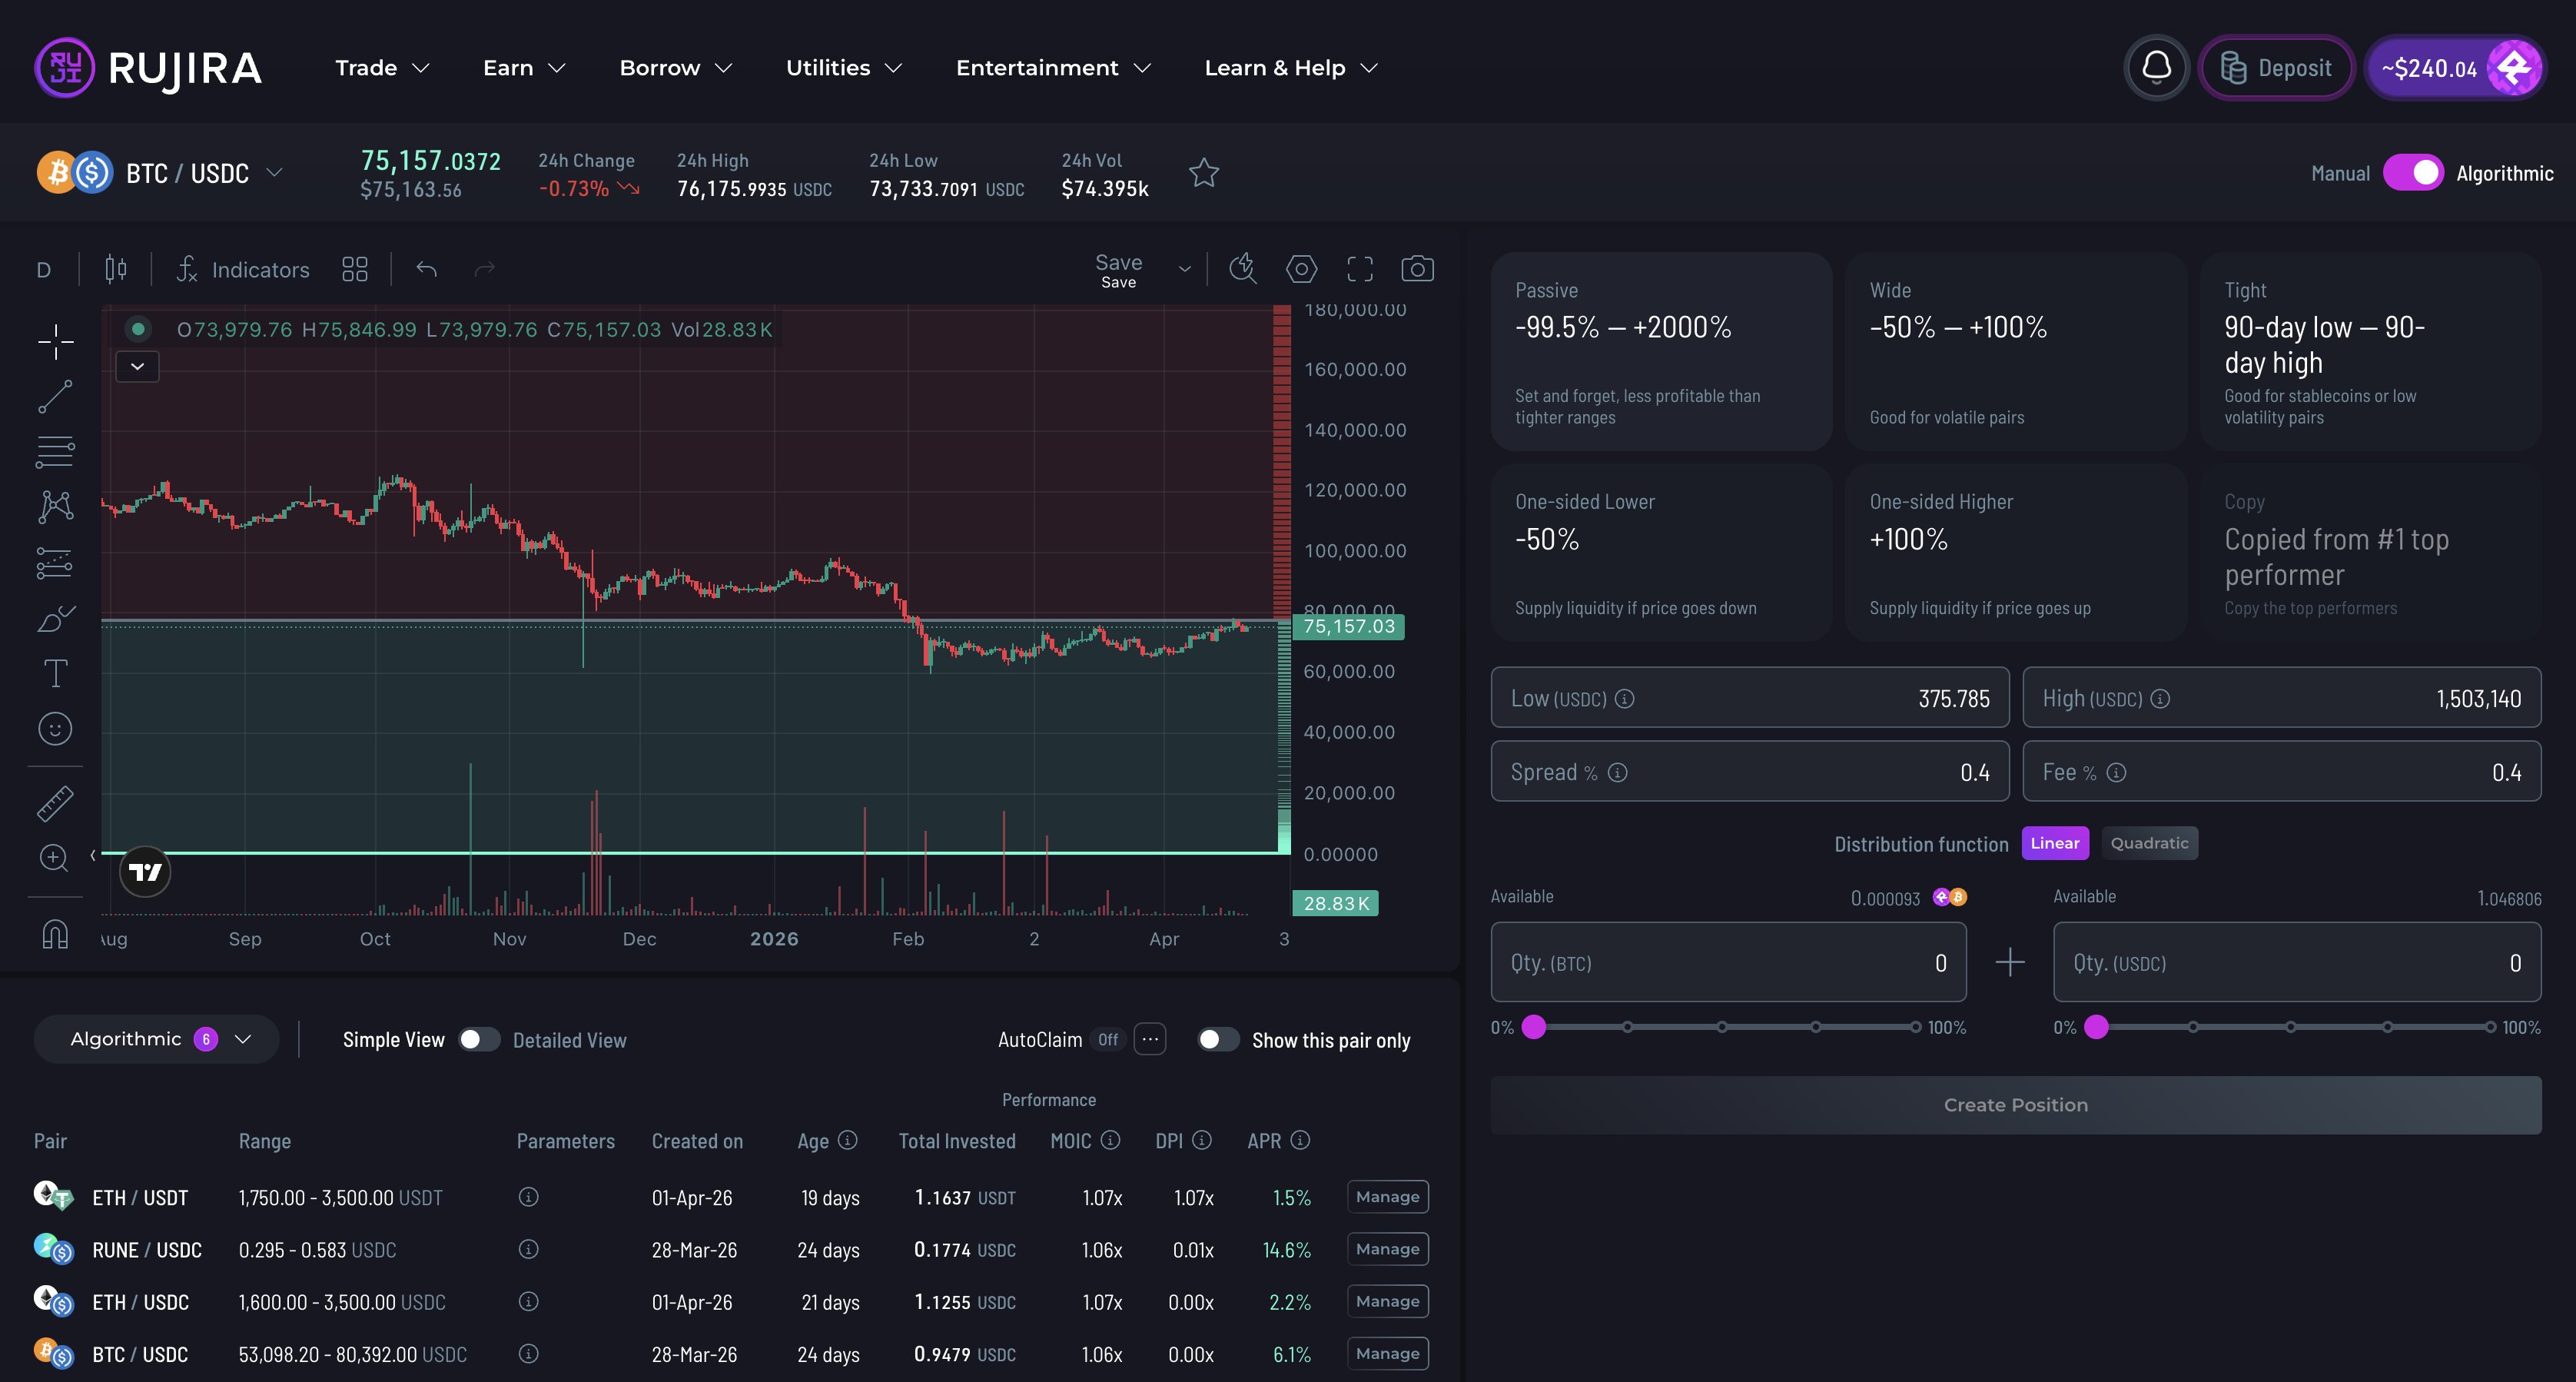Open the quick search icon on the chart
Image resolution: width=2576 pixels, height=1382 pixels.
pyautogui.click(x=1242, y=268)
